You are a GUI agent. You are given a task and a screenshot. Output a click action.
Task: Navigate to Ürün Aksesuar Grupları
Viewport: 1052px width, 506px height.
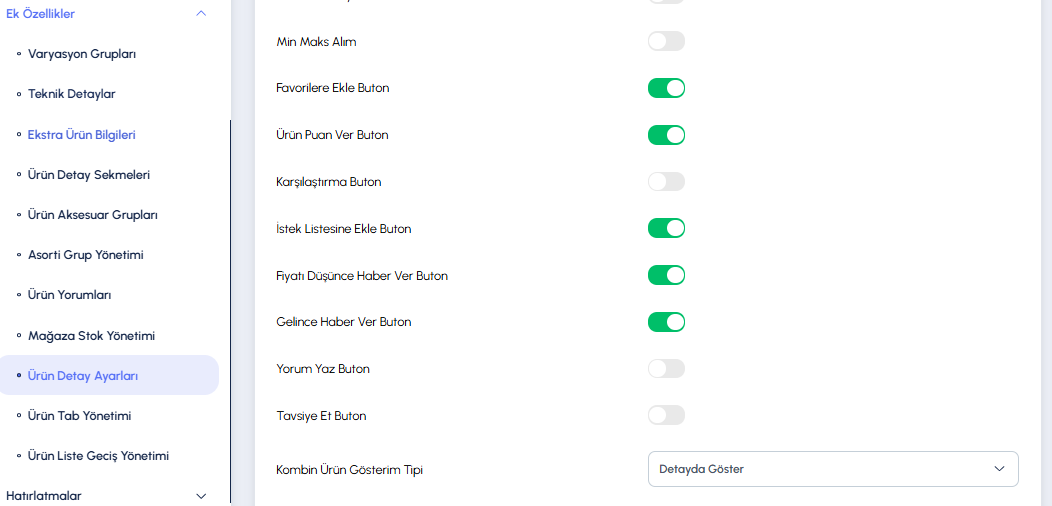click(x=93, y=215)
